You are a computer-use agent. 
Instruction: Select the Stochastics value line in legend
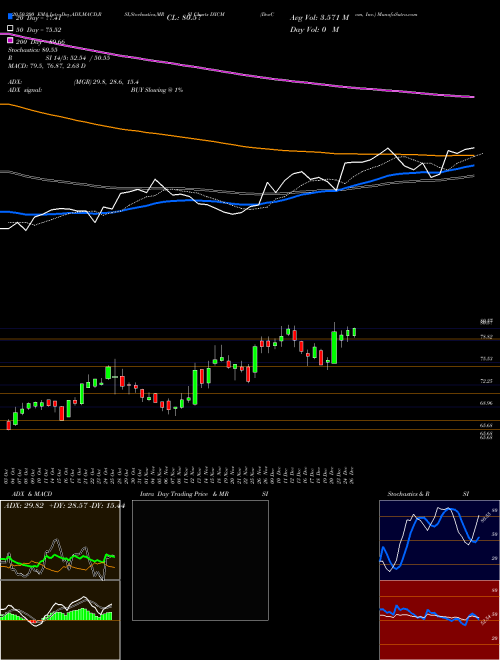(x=32, y=50)
